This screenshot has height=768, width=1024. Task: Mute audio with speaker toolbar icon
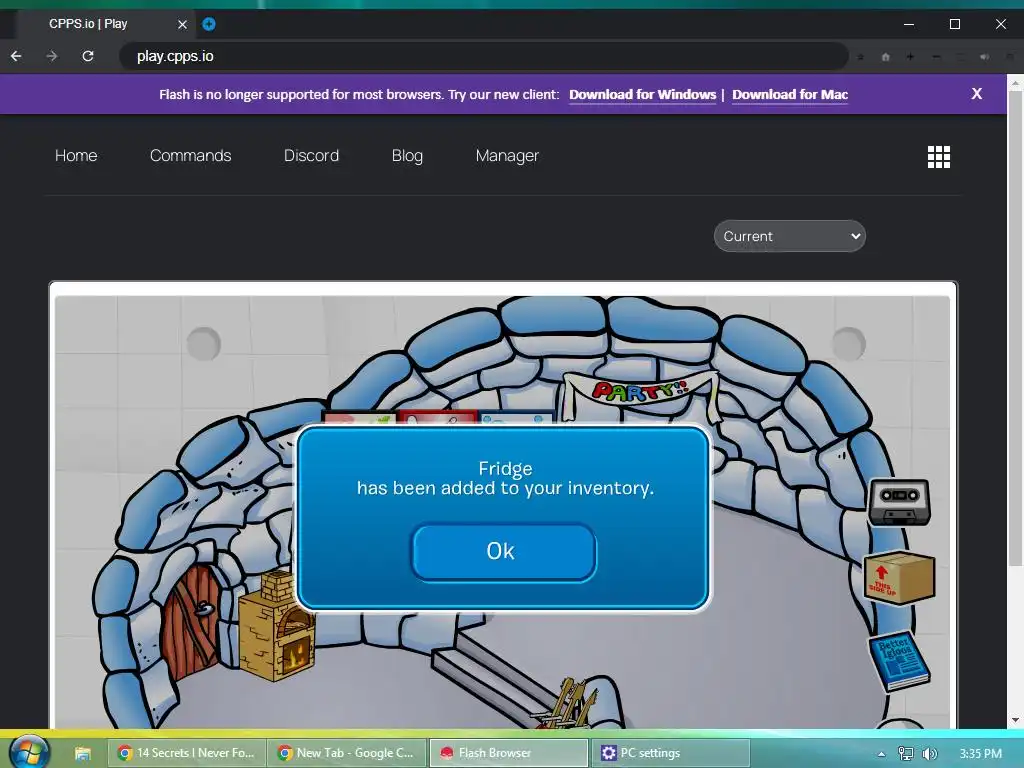pyautogui.click(x=984, y=57)
